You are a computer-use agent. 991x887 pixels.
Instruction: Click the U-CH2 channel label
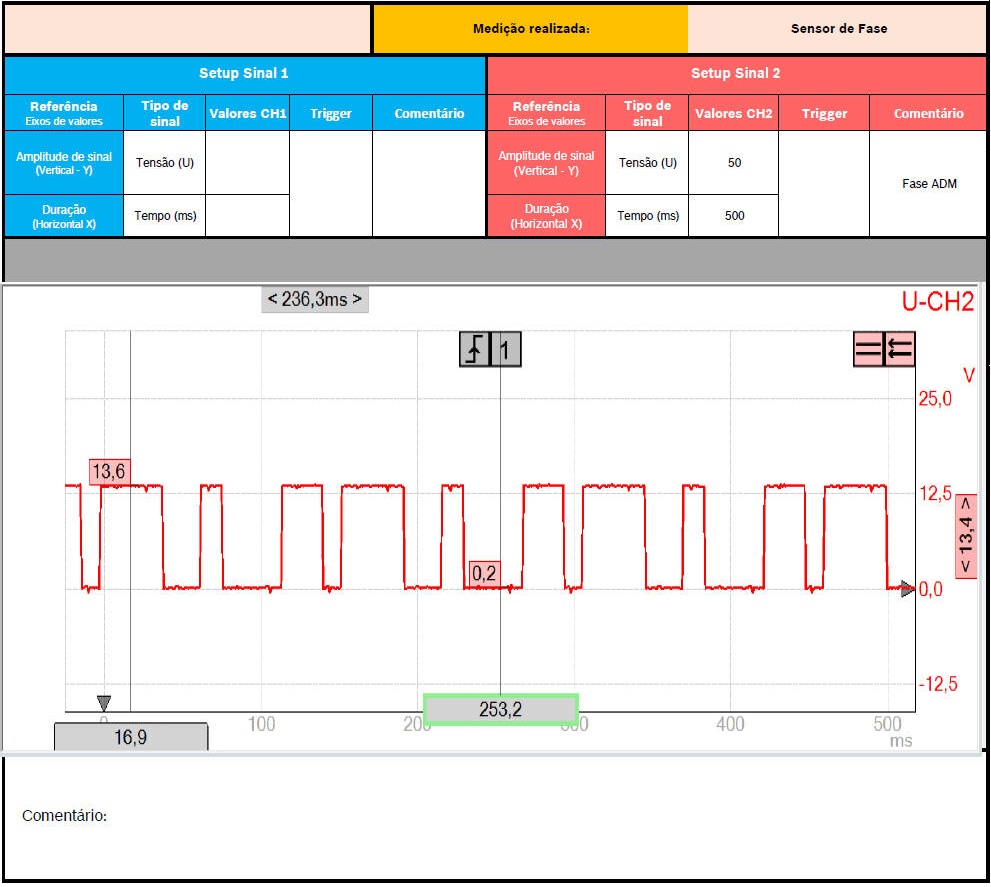click(x=937, y=302)
